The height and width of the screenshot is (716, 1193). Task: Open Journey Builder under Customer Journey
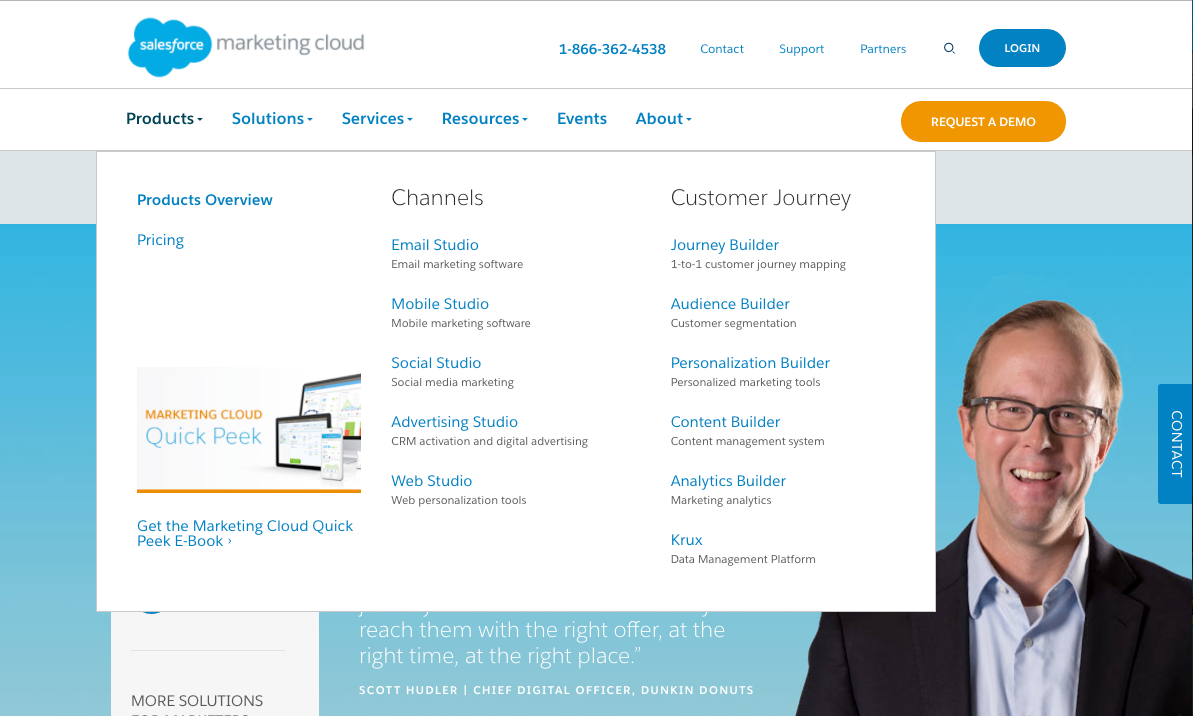pos(724,245)
